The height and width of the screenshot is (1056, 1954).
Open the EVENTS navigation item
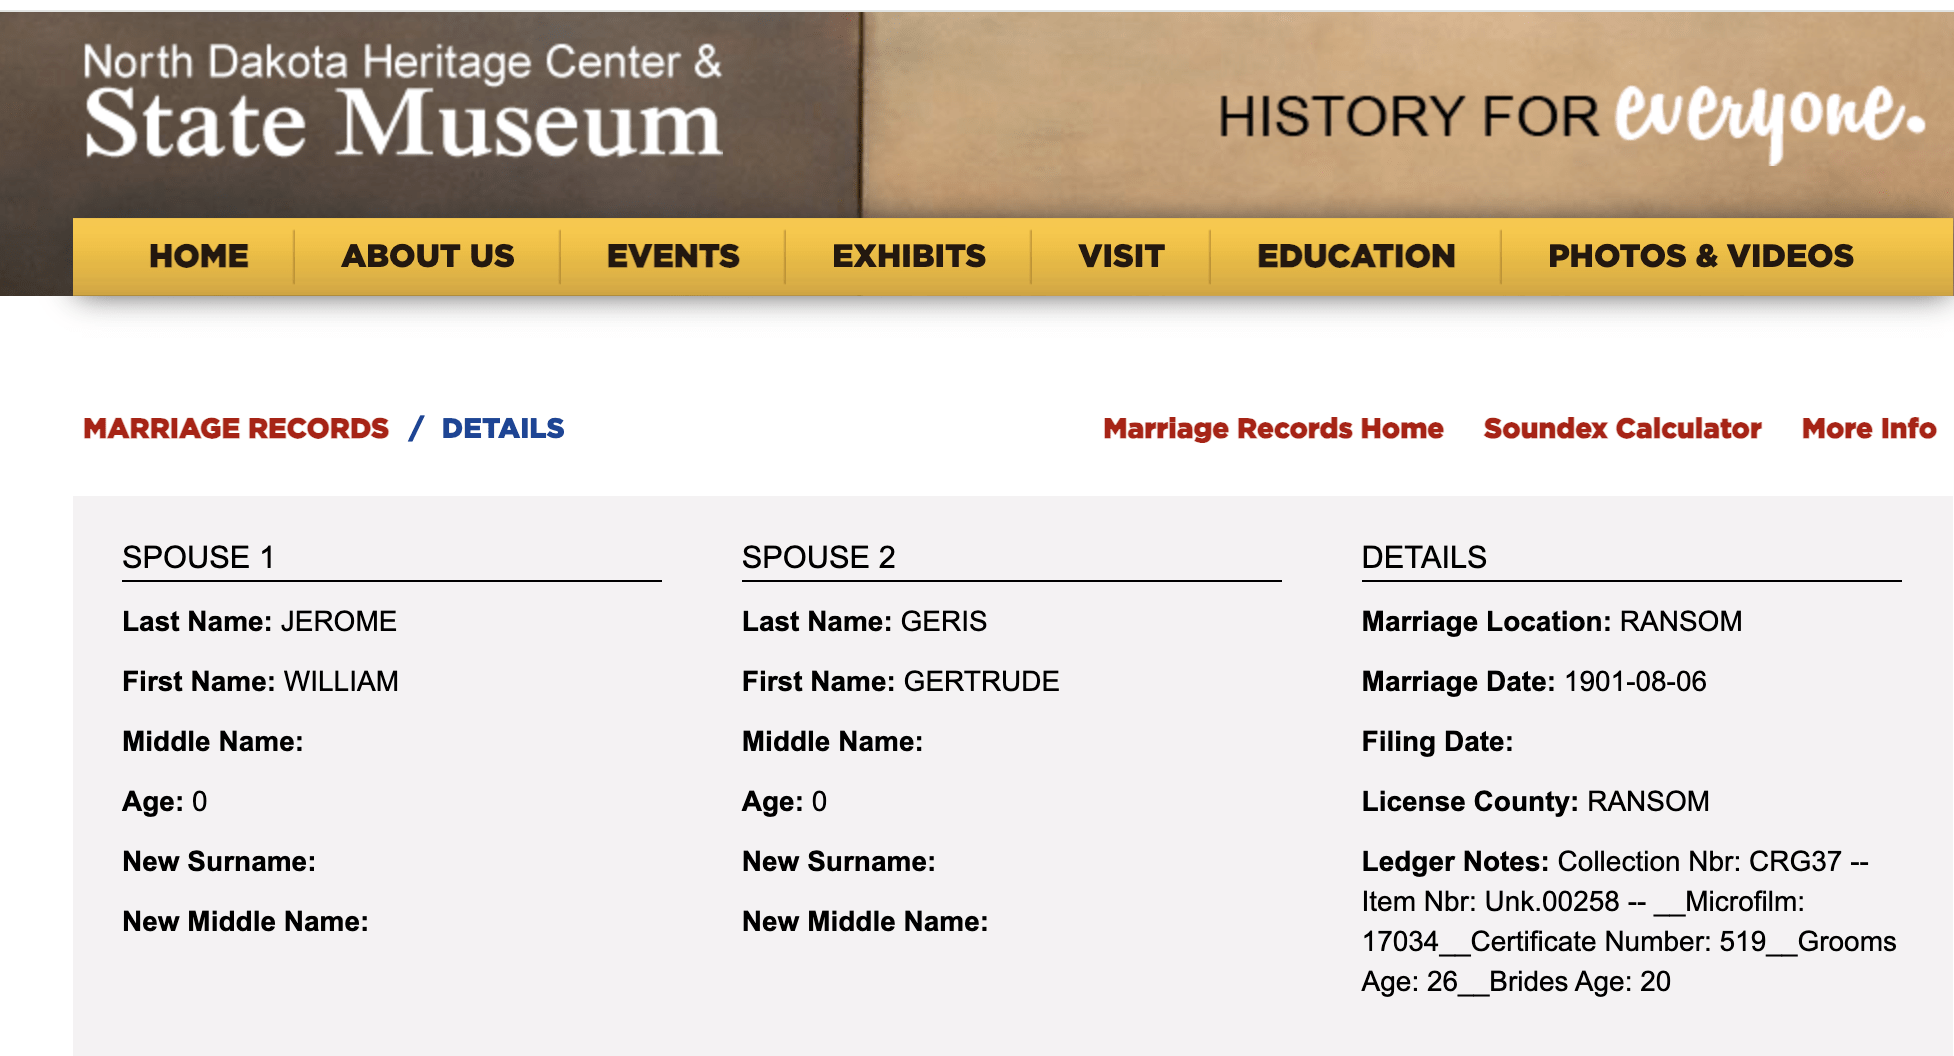pyautogui.click(x=673, y=256)
